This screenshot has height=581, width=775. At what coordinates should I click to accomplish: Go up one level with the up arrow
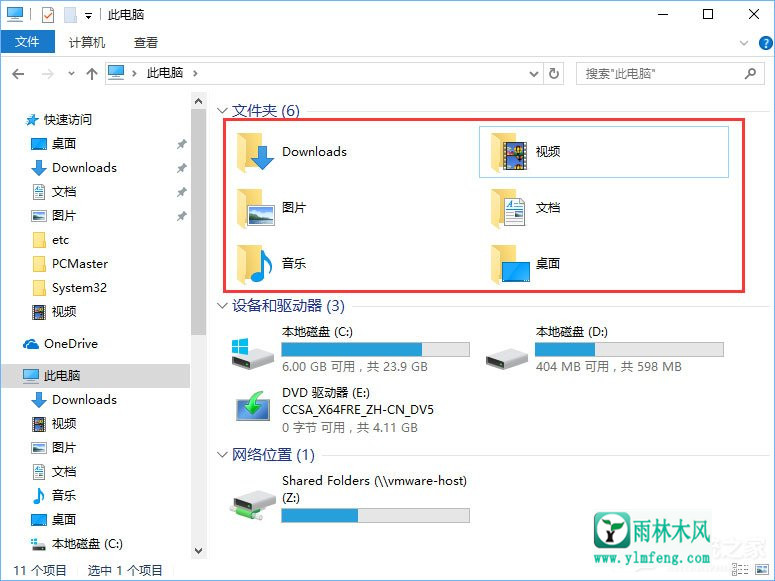[x=92, y=74]
